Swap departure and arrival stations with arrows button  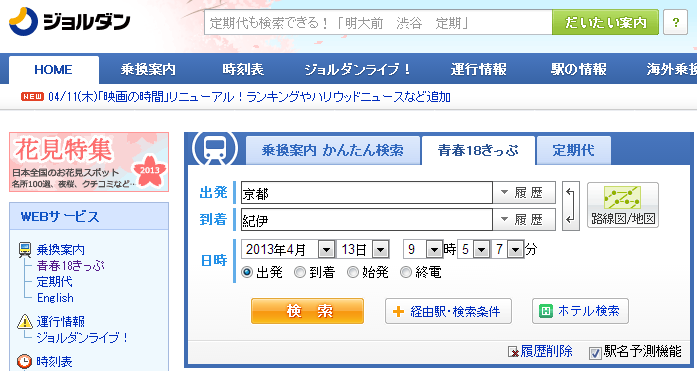coord(571,206)
